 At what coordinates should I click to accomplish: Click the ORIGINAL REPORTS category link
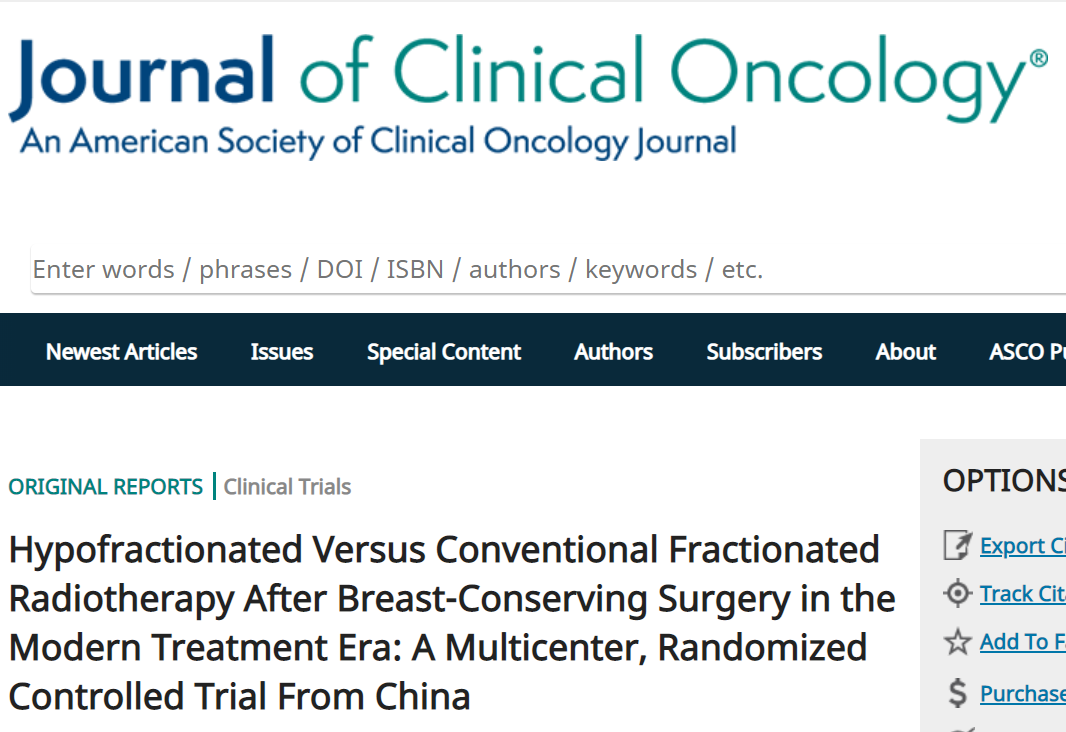[106, 487]
